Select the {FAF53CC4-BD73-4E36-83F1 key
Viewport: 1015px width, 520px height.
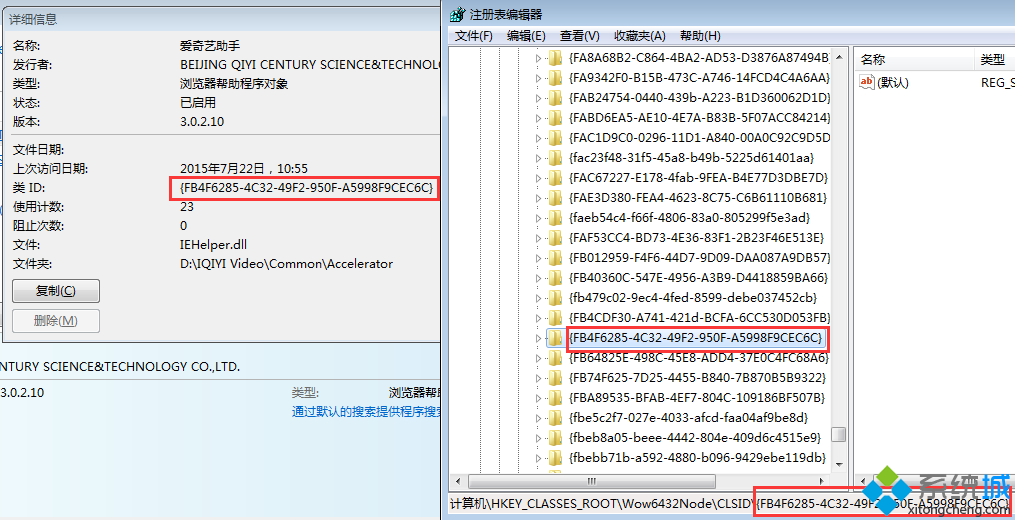pos(697,238)
